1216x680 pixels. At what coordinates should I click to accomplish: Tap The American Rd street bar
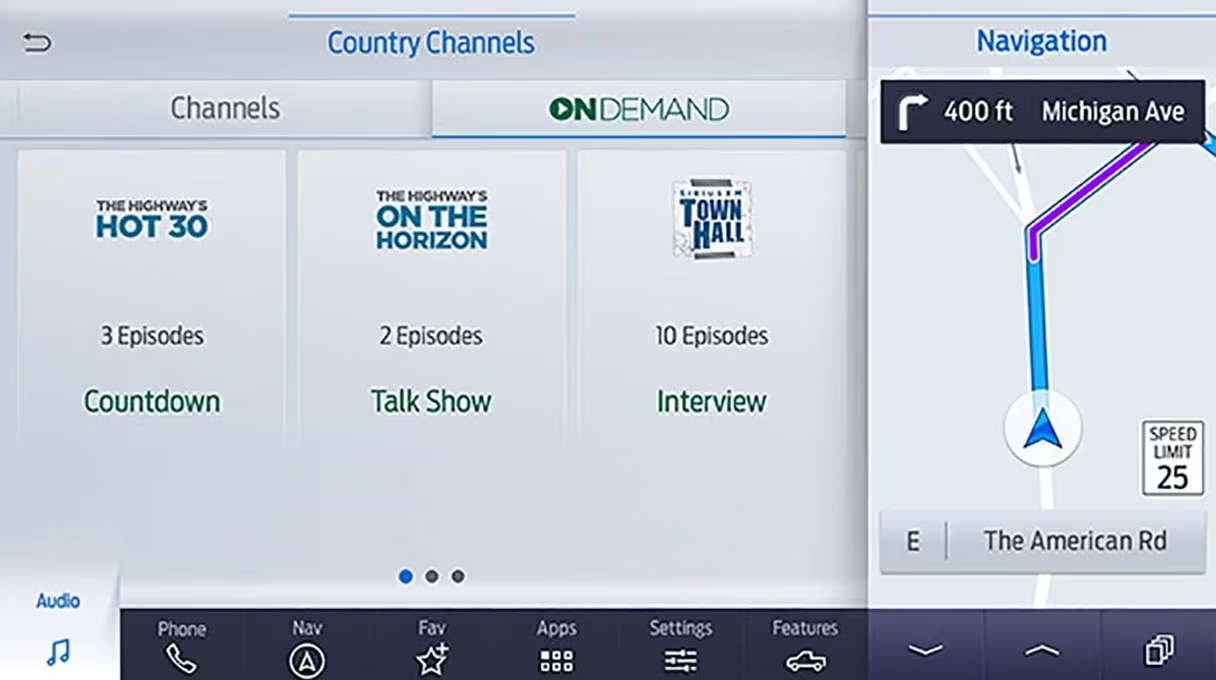point(1042,542)
